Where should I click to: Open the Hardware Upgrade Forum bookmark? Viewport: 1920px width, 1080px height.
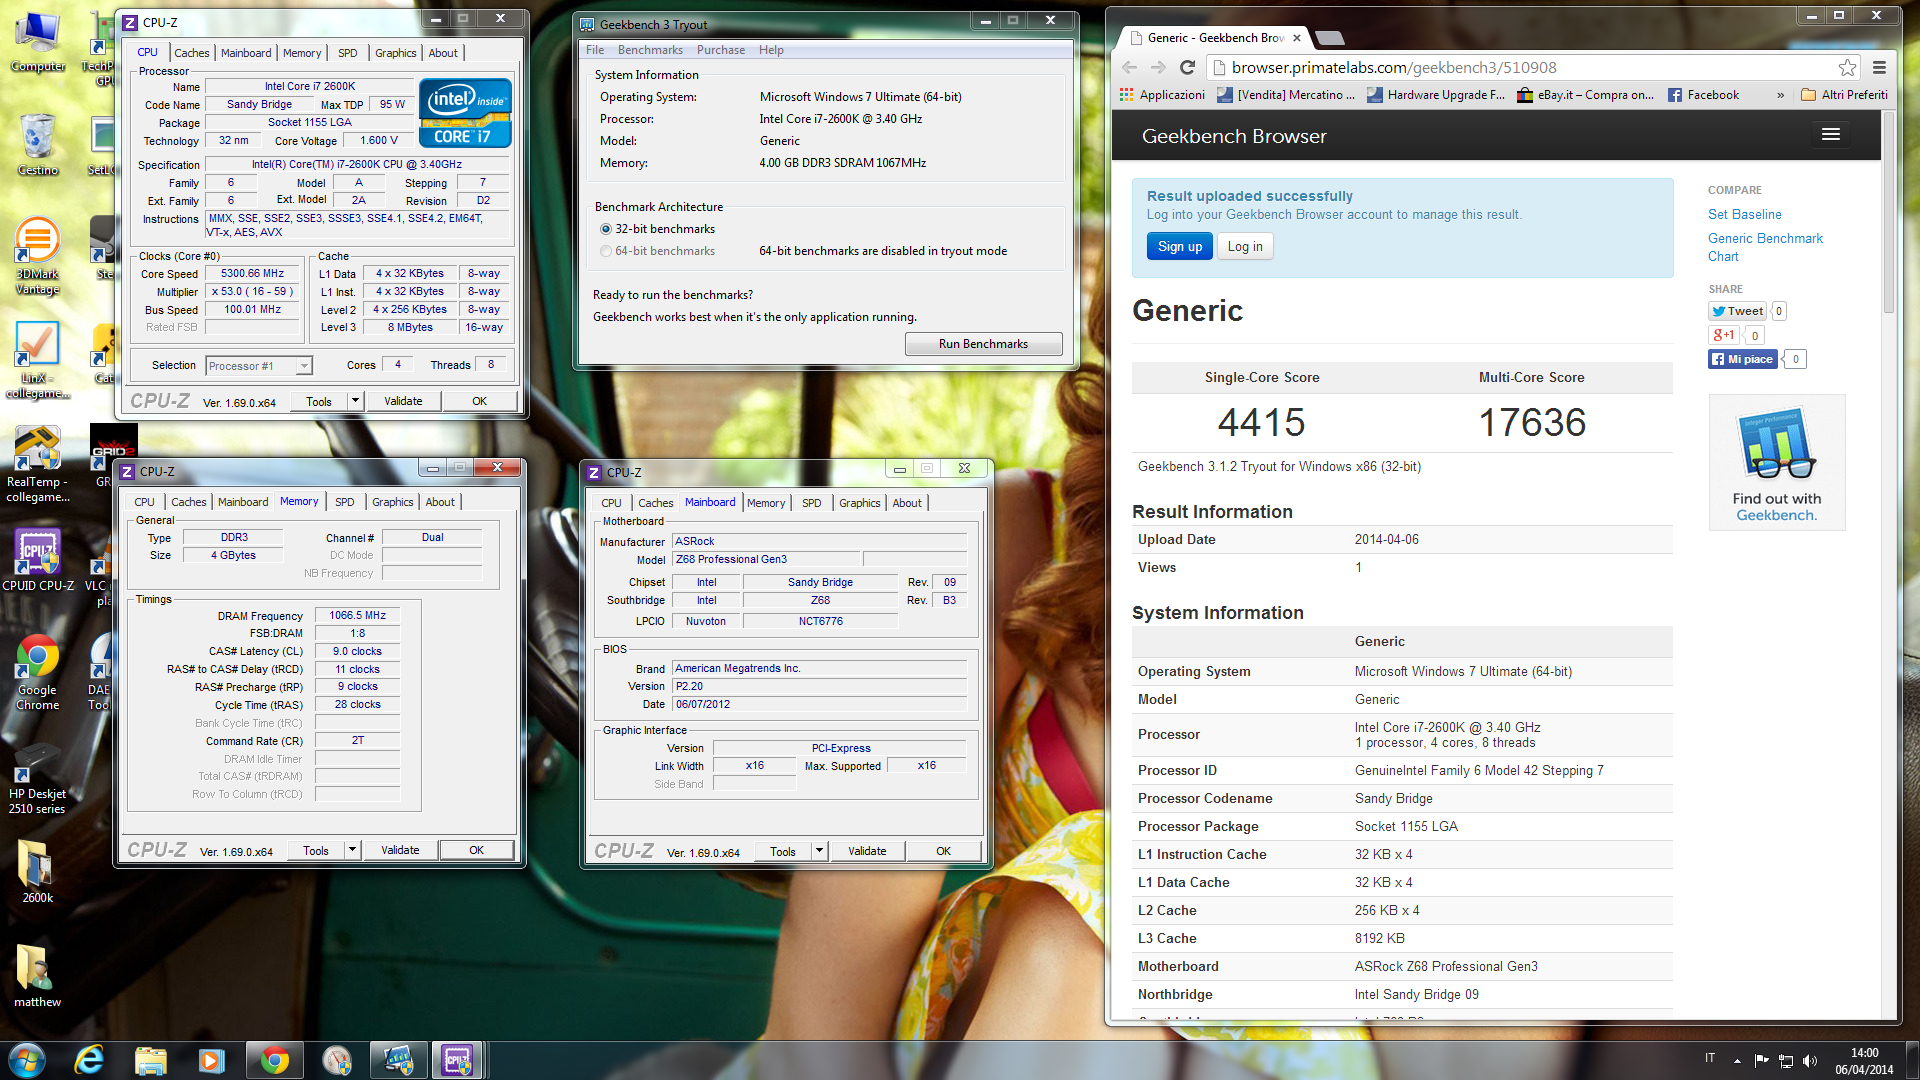(x=1435, y=95)
